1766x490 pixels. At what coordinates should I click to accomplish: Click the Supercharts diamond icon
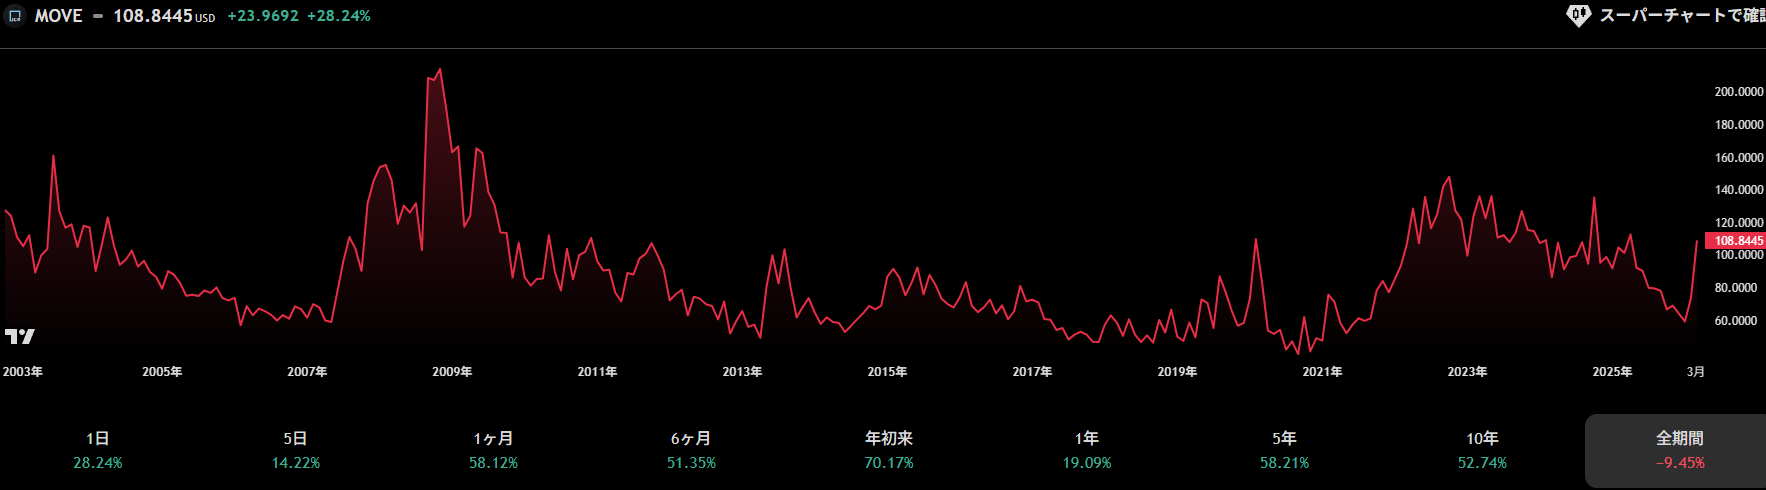point(1578,16)
